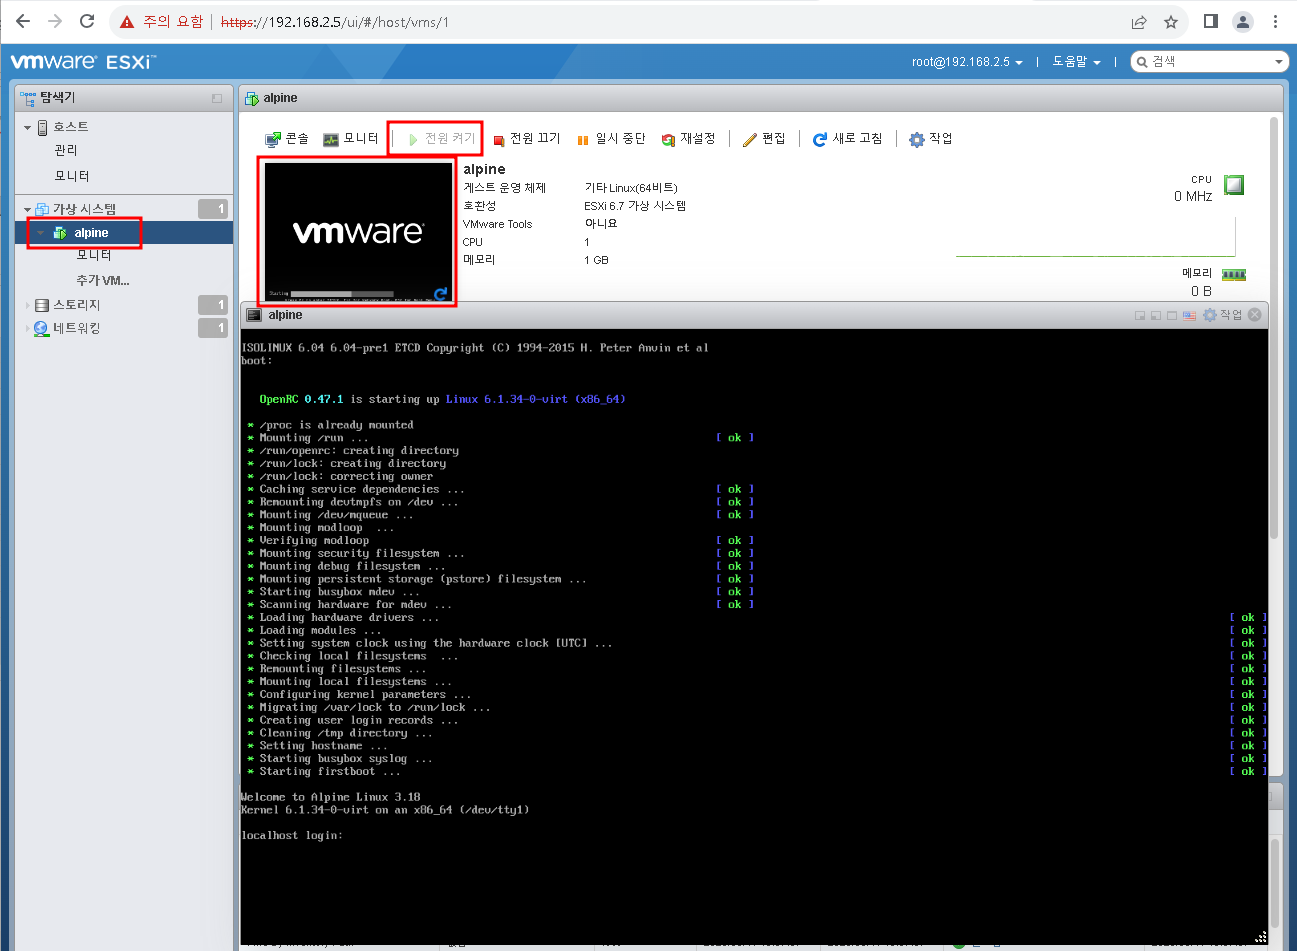This screenshot has height=951, width=1297.
Task: Click the ESXi 6.7 가상 시스템 compatibility value
Action: point(635,206)
